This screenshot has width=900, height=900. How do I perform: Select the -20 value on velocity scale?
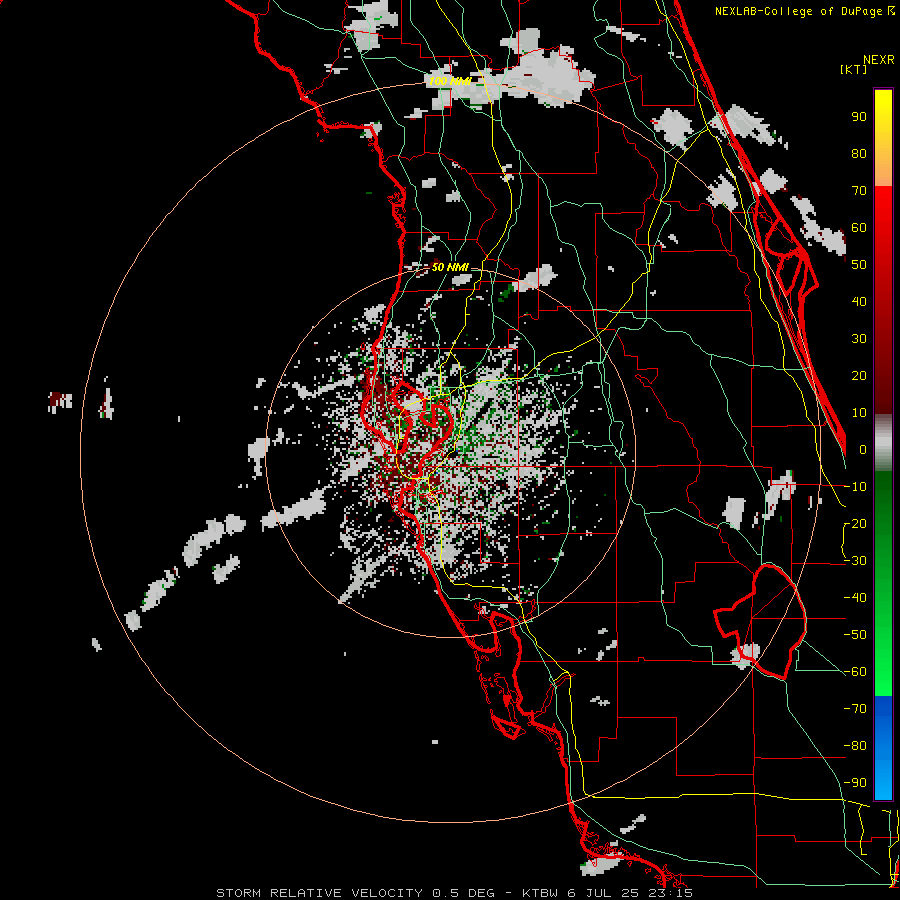pos(855,524)
